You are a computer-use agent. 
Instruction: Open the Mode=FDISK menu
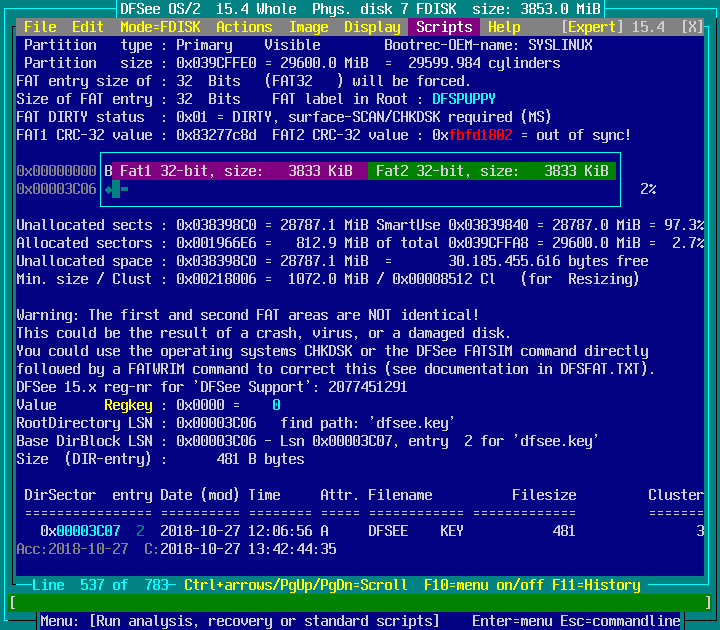click(x=160, y=27)
